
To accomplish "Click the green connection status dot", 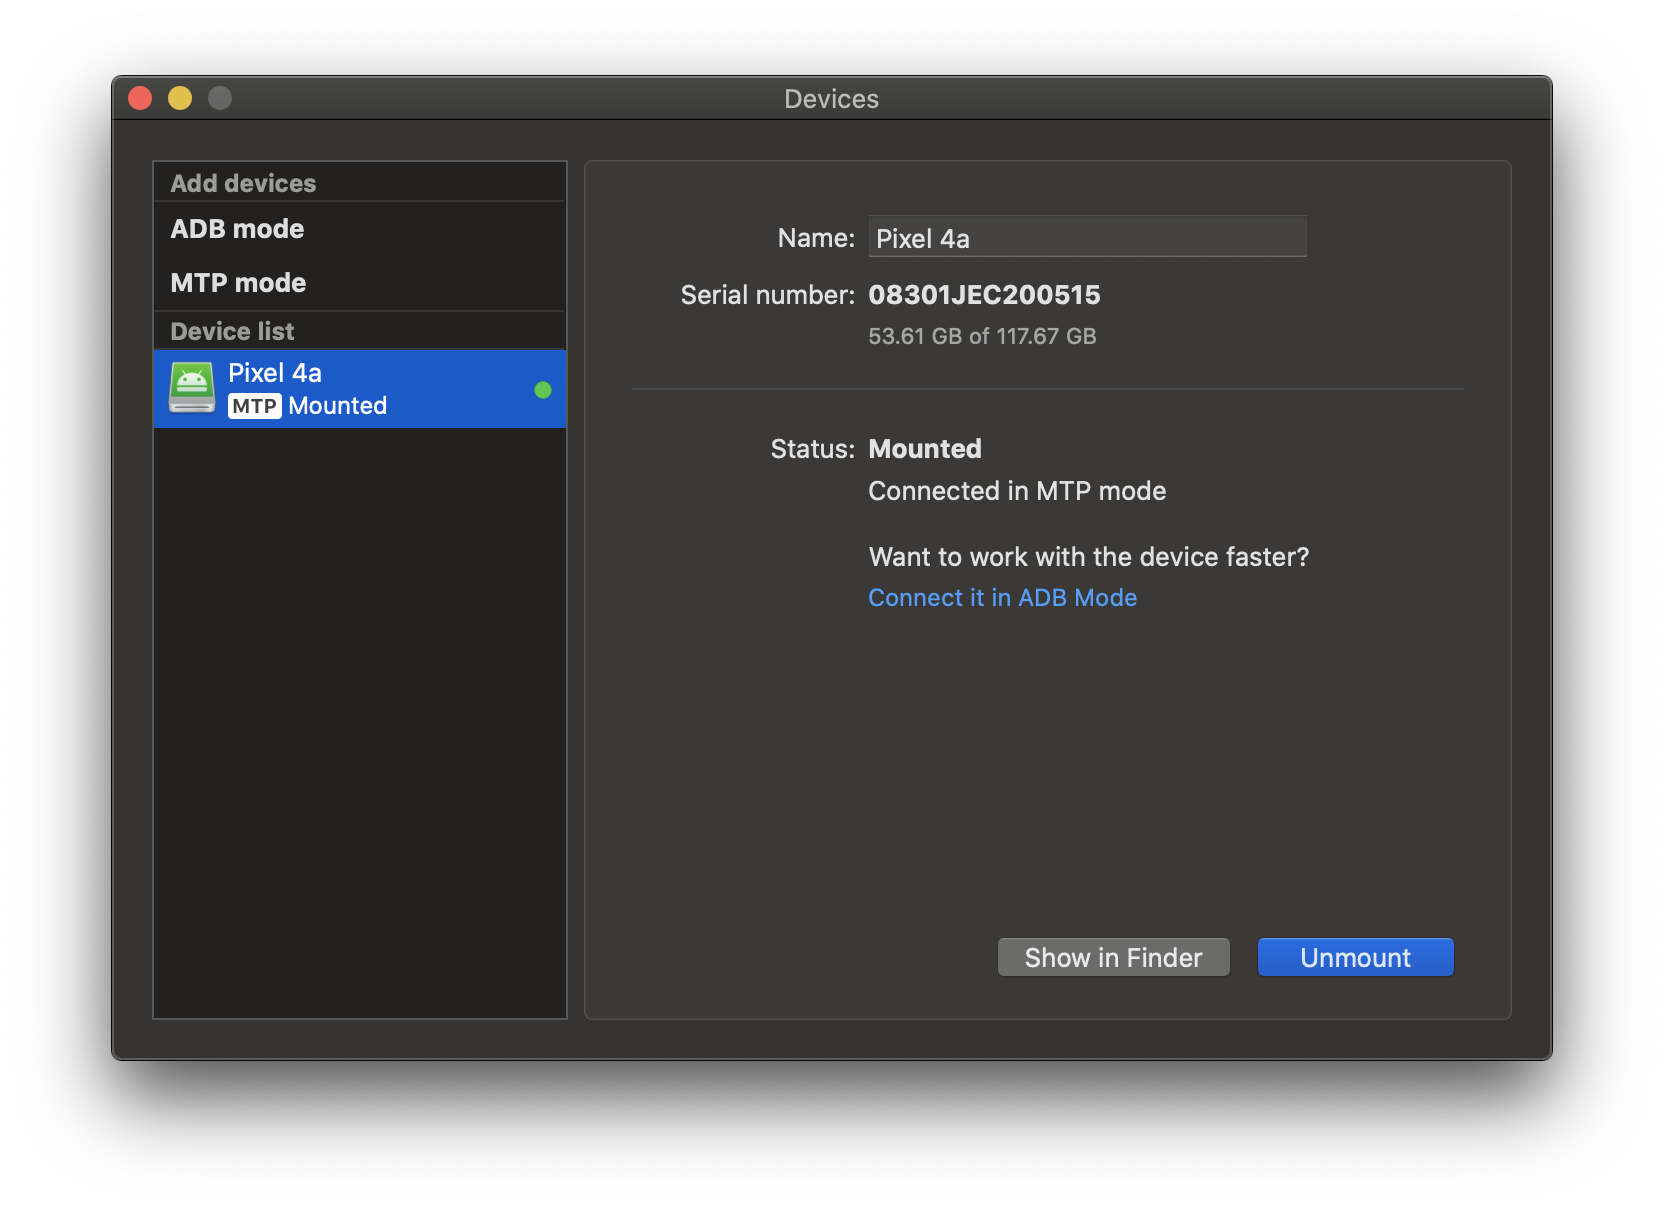I will (543, 390).
